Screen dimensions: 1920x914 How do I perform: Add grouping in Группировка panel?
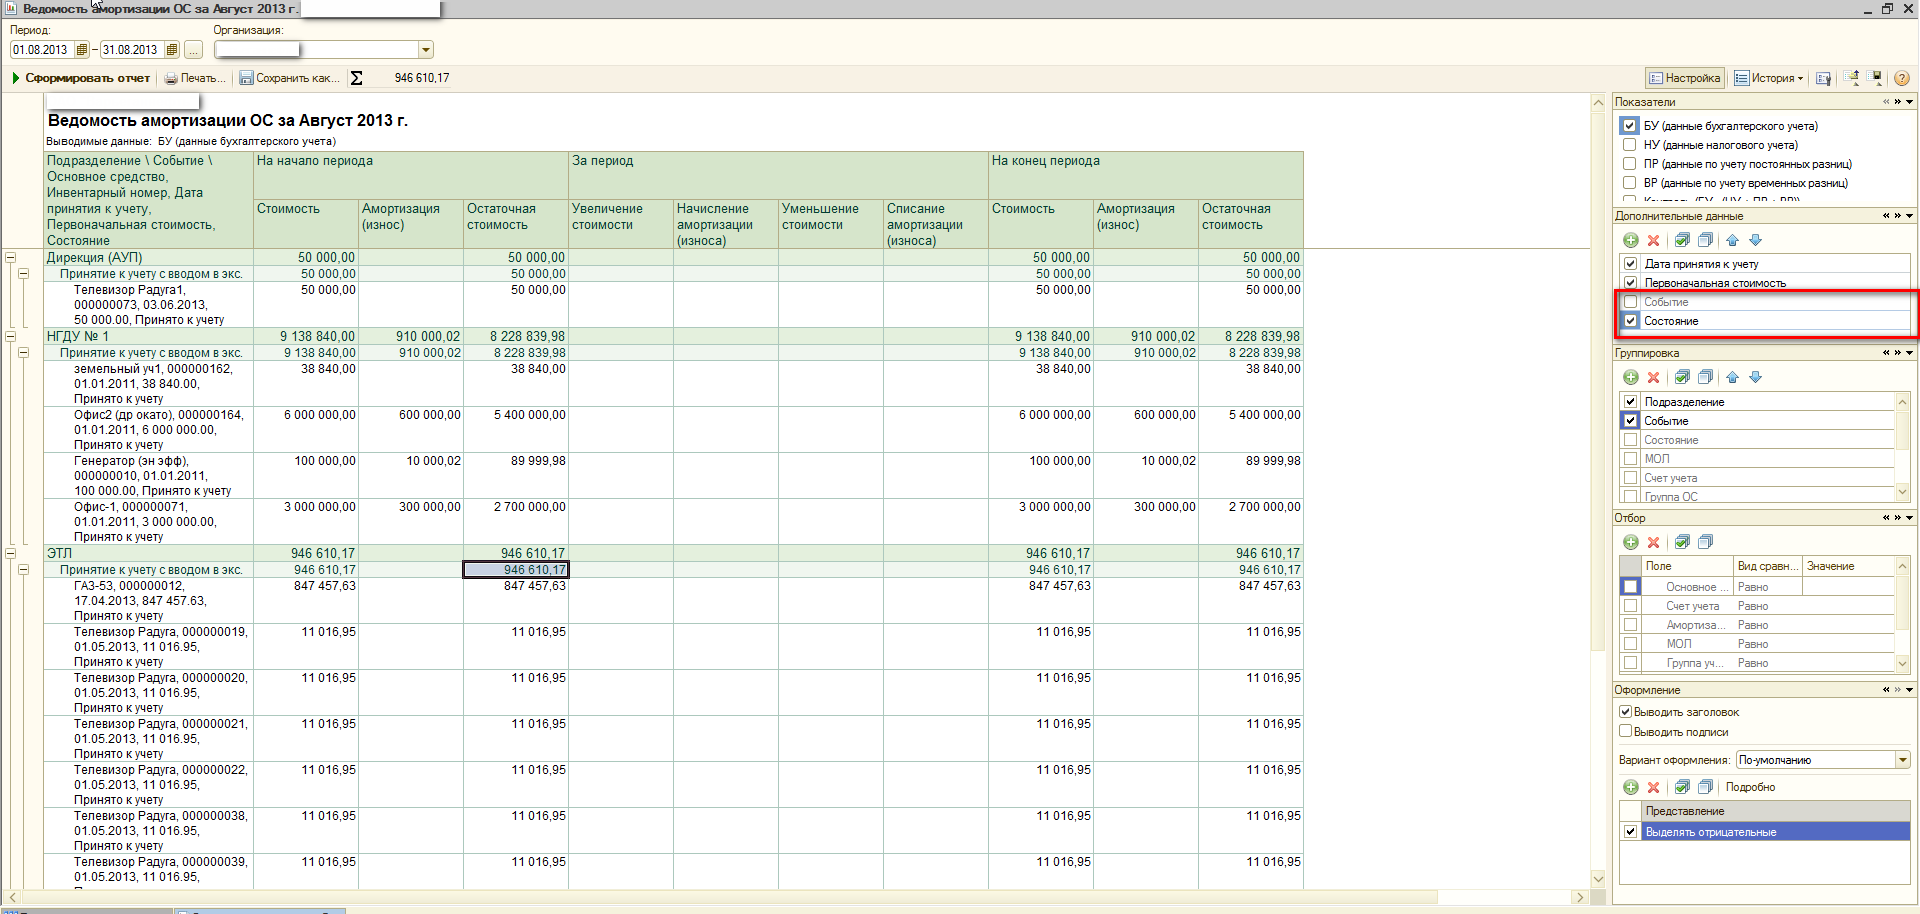click(1630, 377)
